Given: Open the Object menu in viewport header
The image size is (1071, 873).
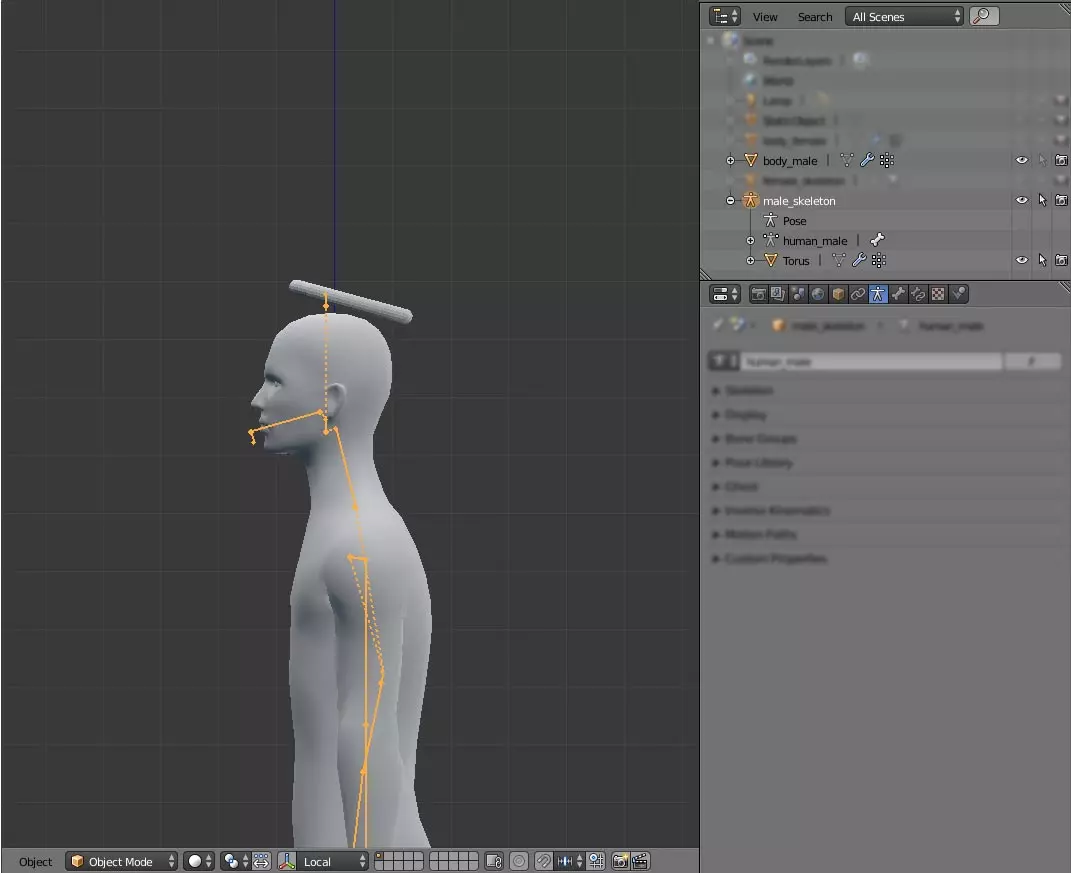Looking at the screenshot, I should click(36, 862).
